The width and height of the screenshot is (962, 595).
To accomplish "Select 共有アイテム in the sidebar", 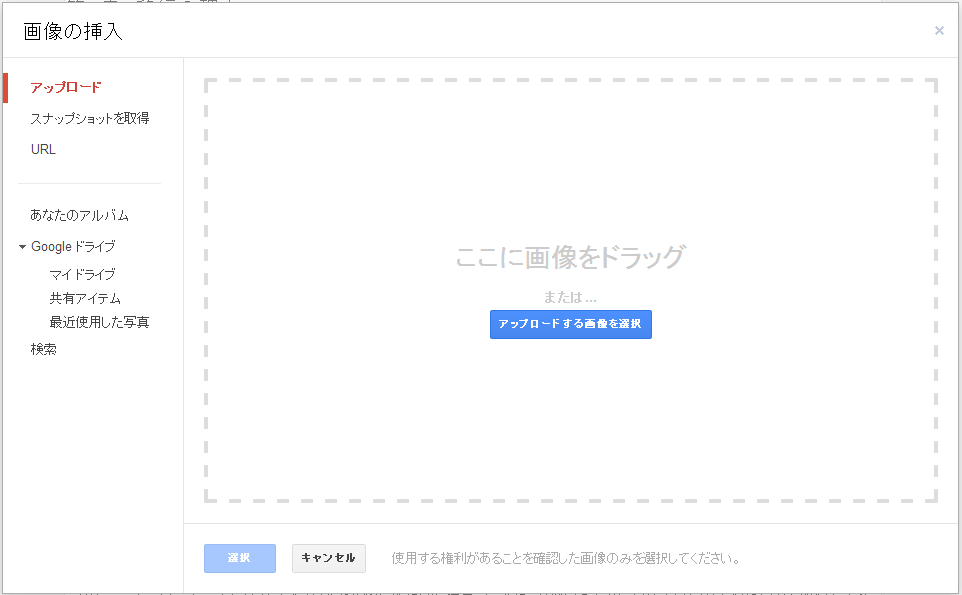I will [85, 298].
